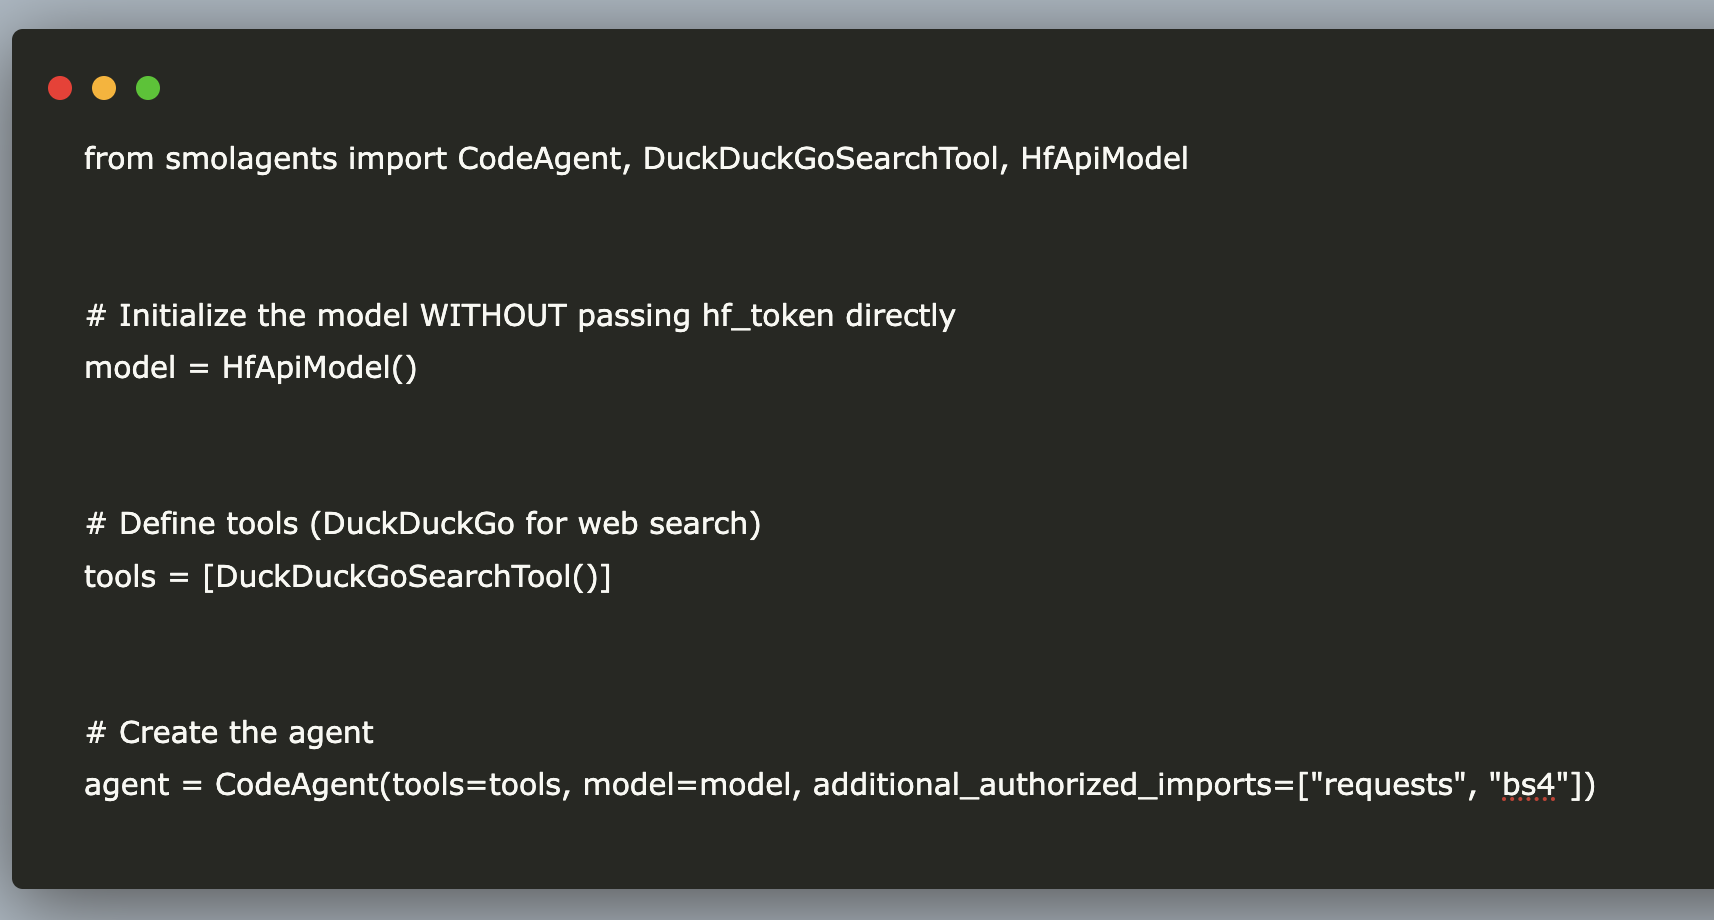Click "DuckDuckGoSearchTool" in the import statement

click(x=820, y=159)
